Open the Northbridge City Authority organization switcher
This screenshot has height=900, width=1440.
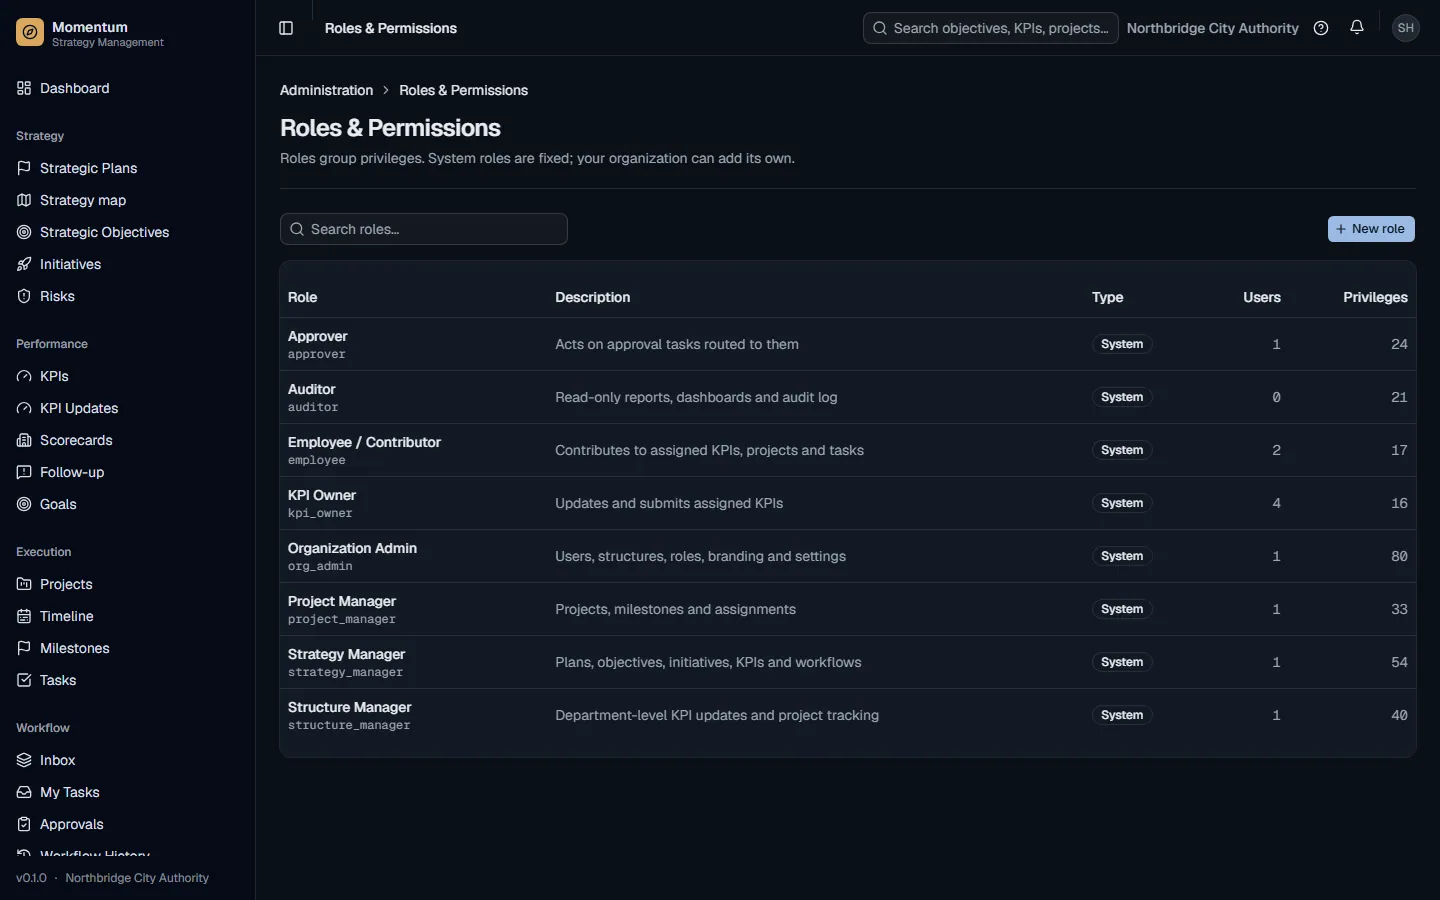[1212, 28]
